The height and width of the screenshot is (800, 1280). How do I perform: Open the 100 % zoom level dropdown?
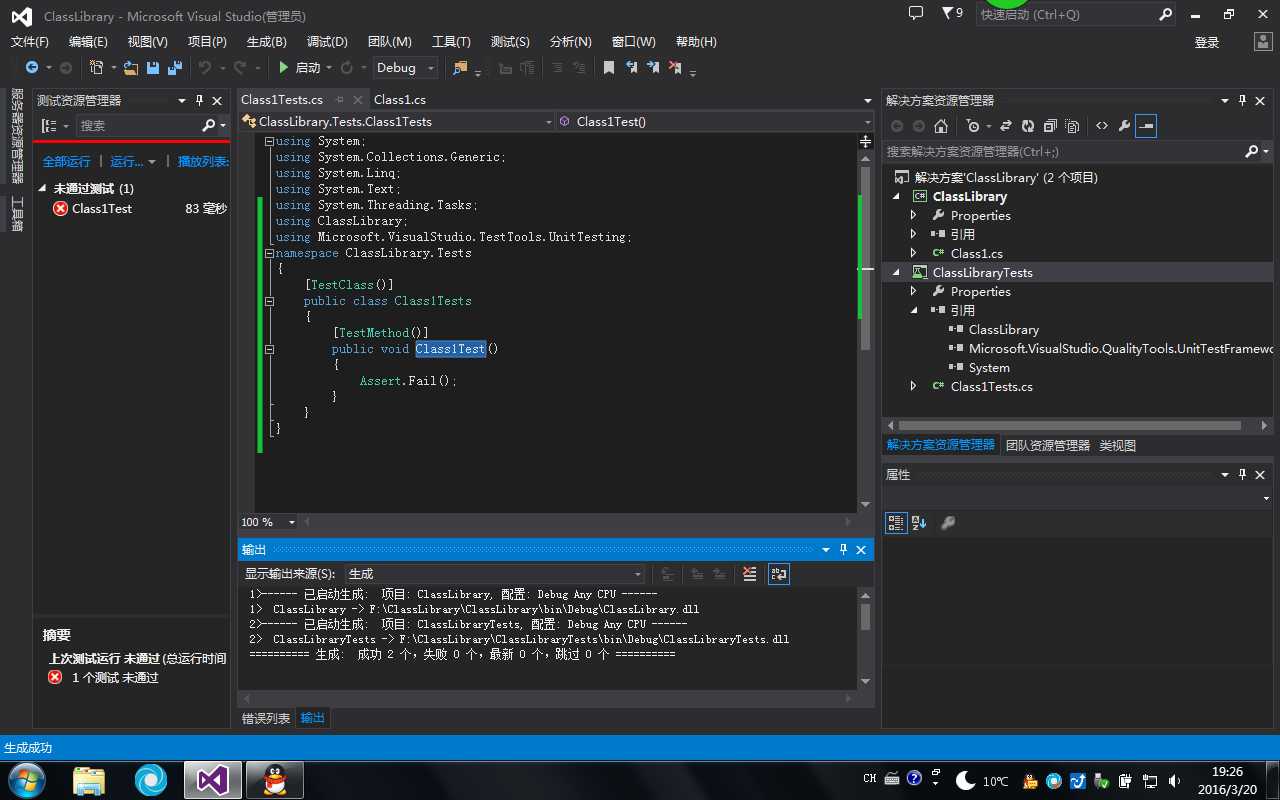tap(268, 522)
